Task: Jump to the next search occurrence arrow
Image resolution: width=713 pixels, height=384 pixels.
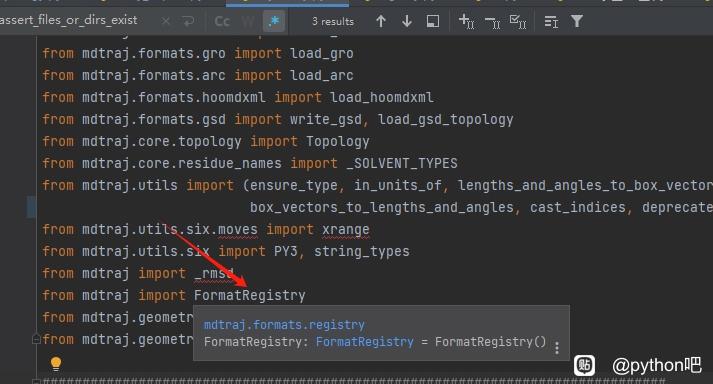Action: pyautogui.click(x=407, y=21)
